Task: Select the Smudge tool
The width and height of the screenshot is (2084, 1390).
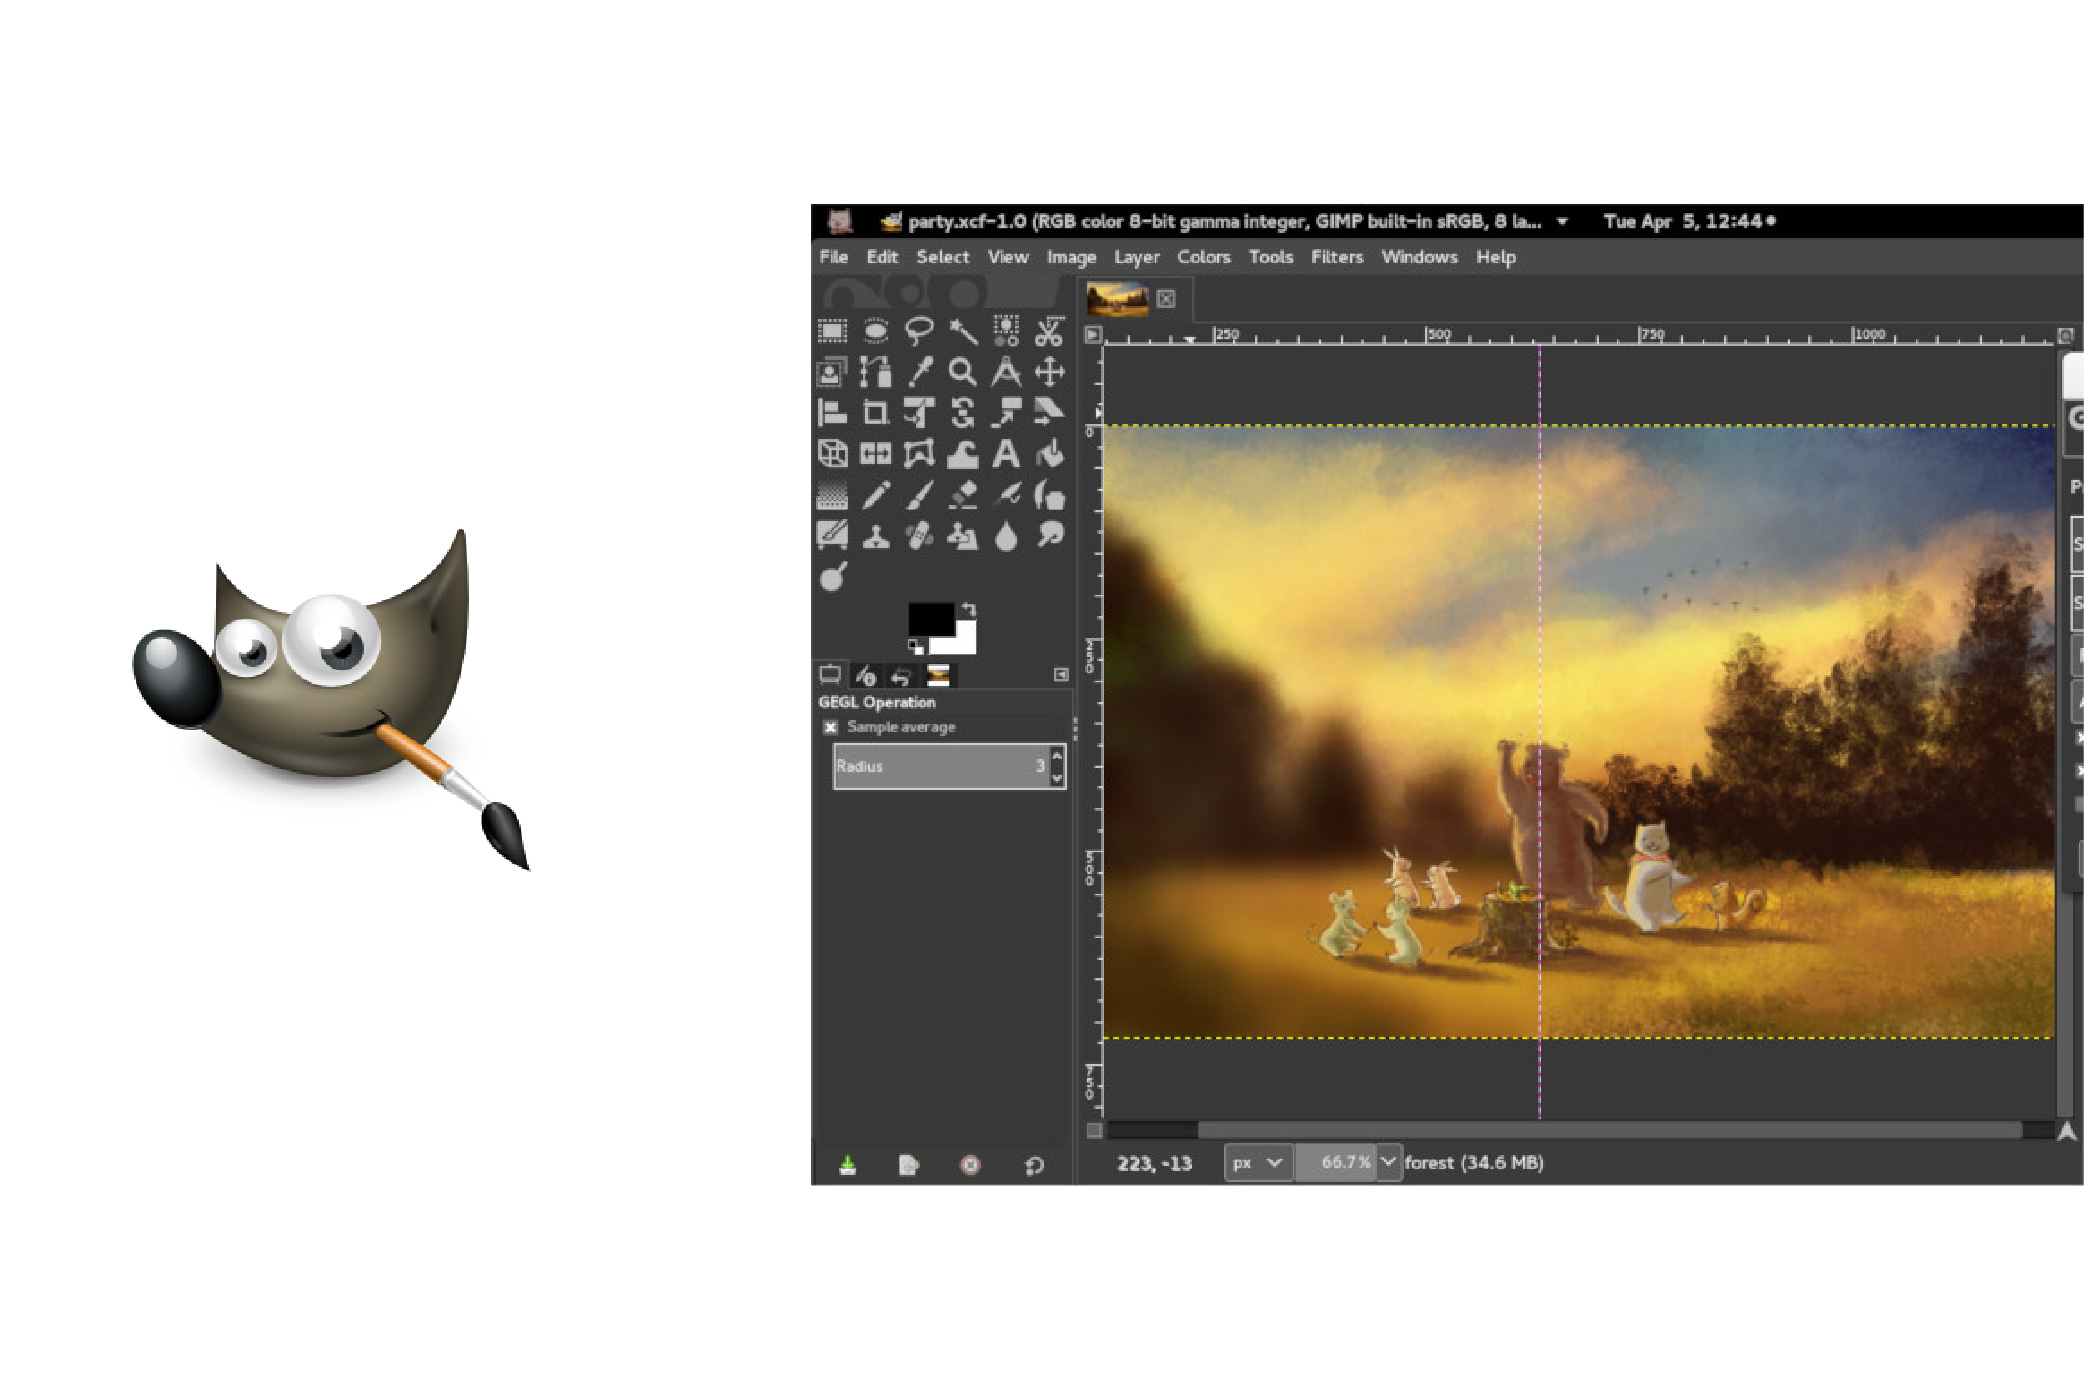Action: [1049, 536]
